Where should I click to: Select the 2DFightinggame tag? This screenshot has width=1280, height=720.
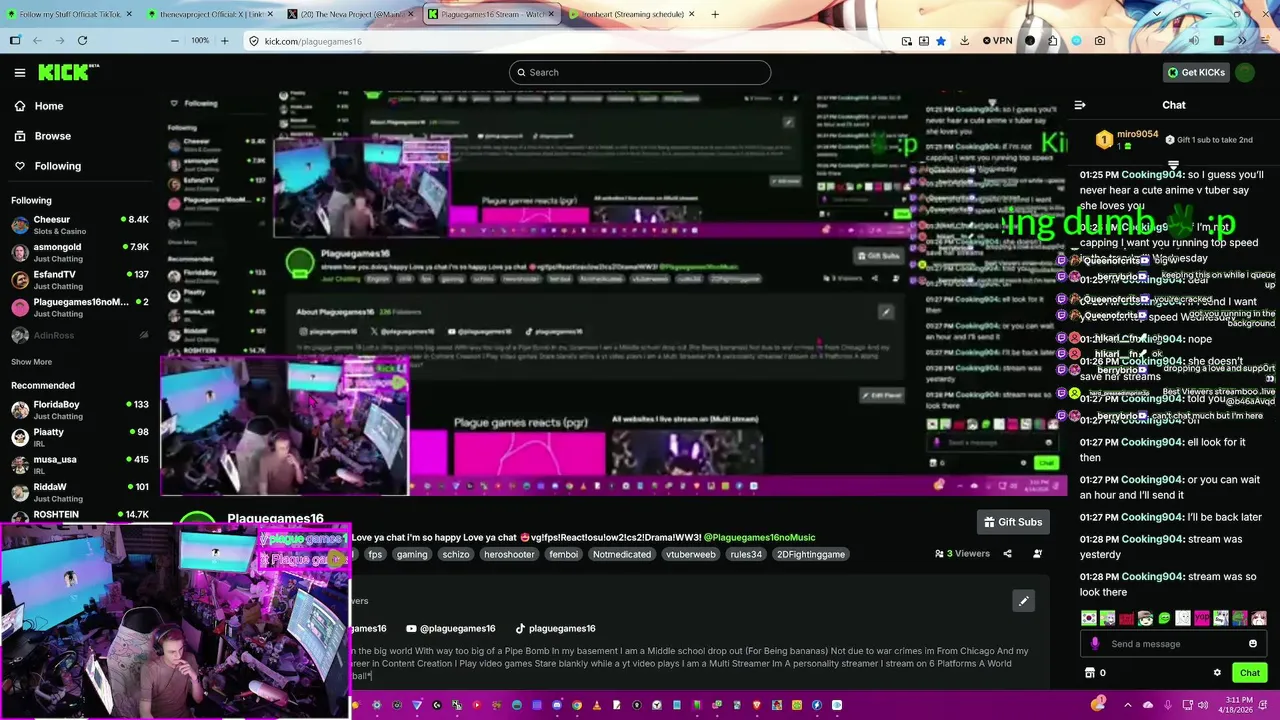click(811, 554)
